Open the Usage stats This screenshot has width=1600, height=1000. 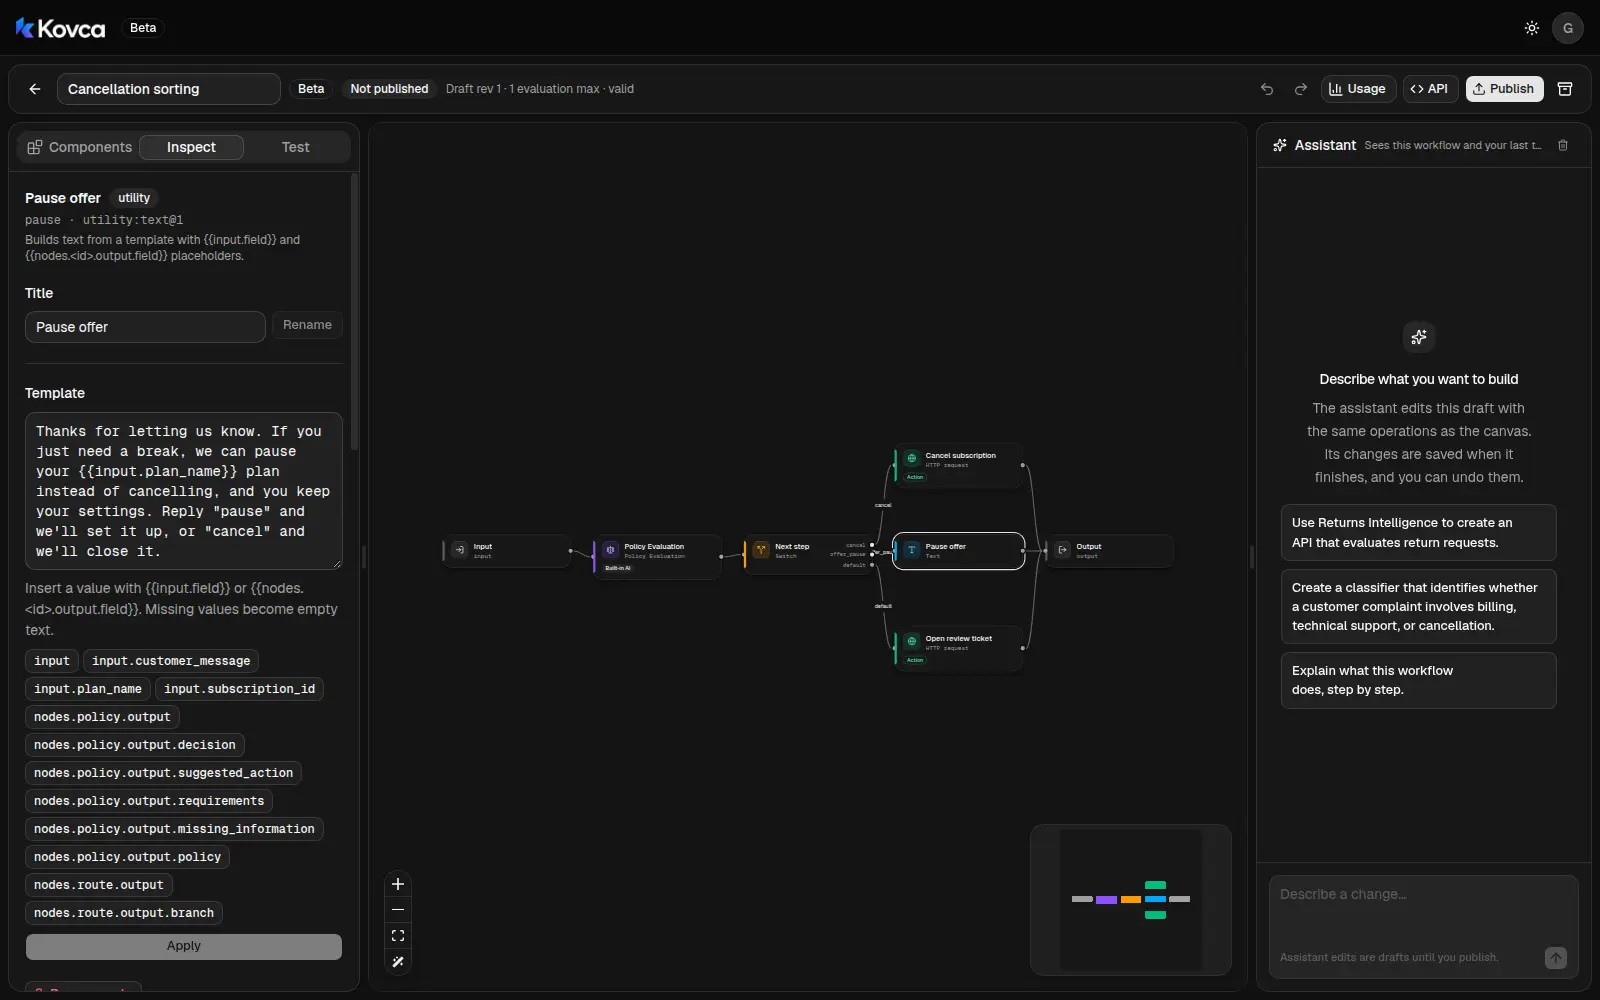[x=1357, y=89]
